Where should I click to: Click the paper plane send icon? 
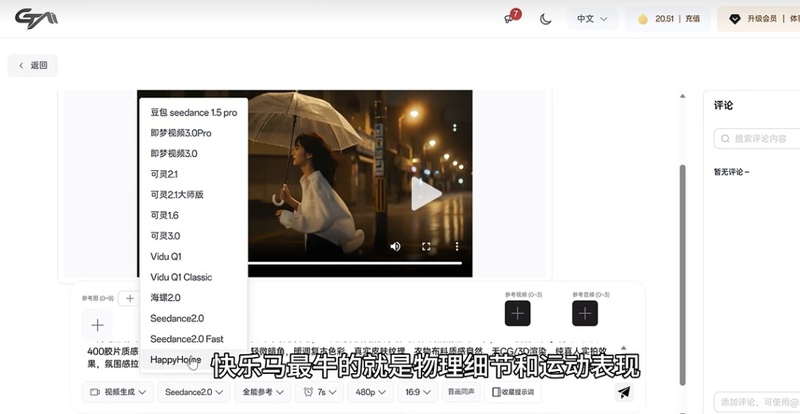[x=624, y=392]
